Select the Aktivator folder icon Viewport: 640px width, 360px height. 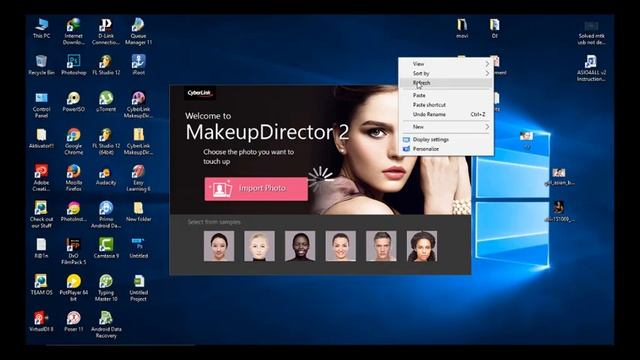click(x=41, y=138)
